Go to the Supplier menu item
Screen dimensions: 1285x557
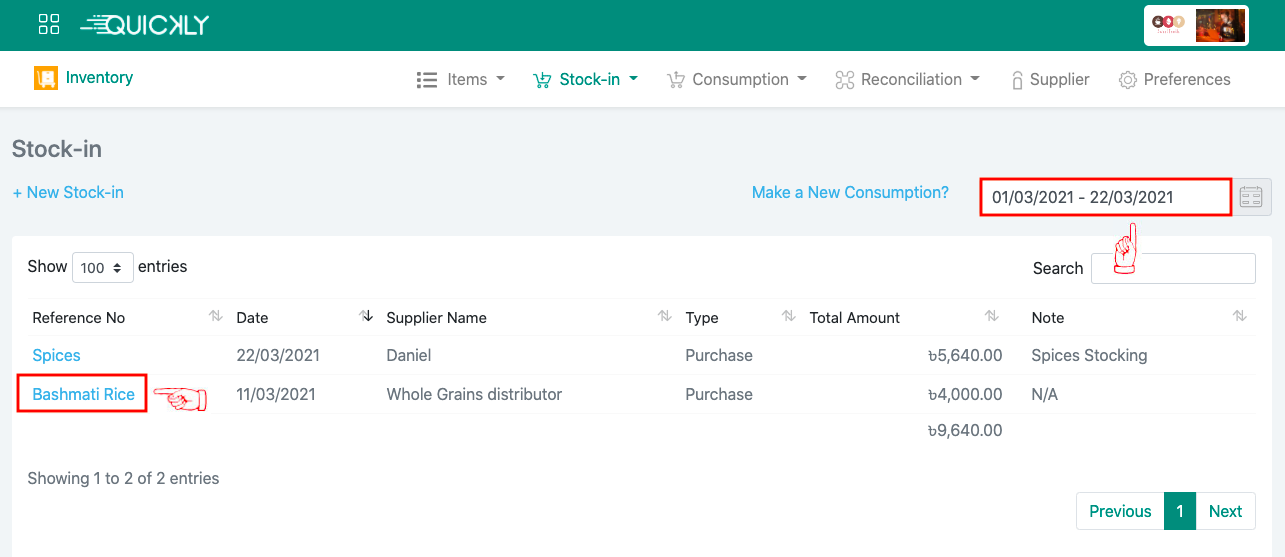coord(1049,79)
